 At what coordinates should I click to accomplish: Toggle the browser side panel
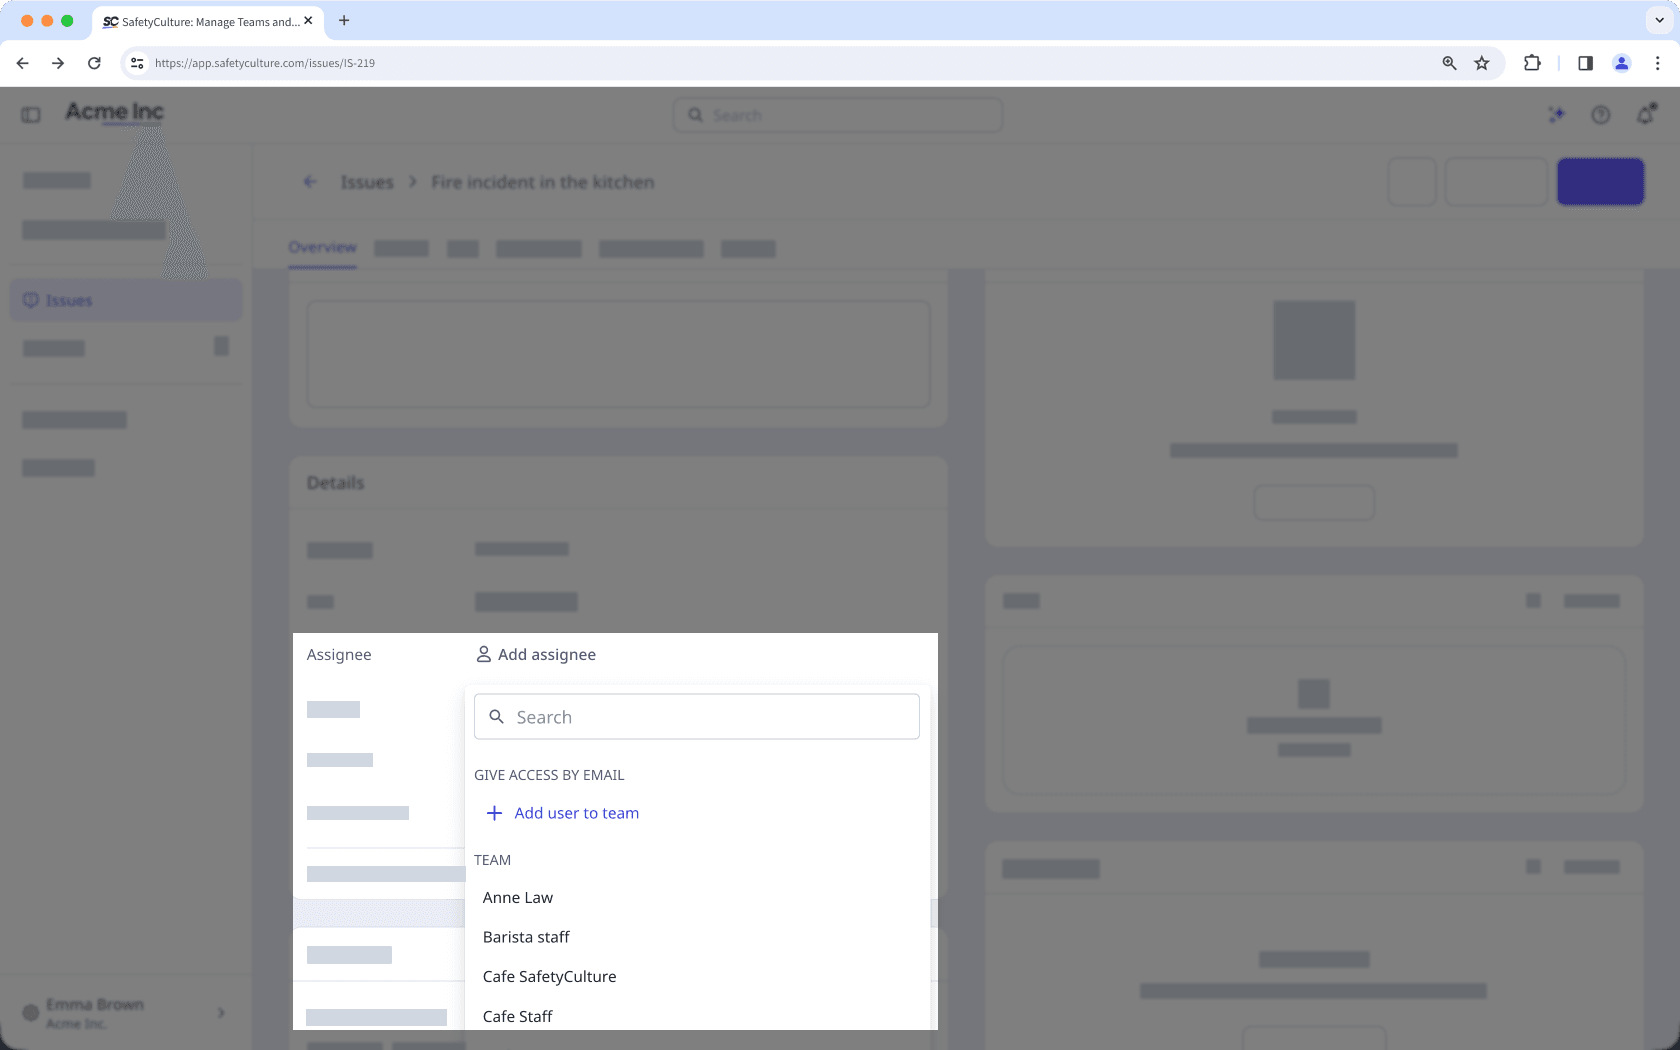[1584, 62]
